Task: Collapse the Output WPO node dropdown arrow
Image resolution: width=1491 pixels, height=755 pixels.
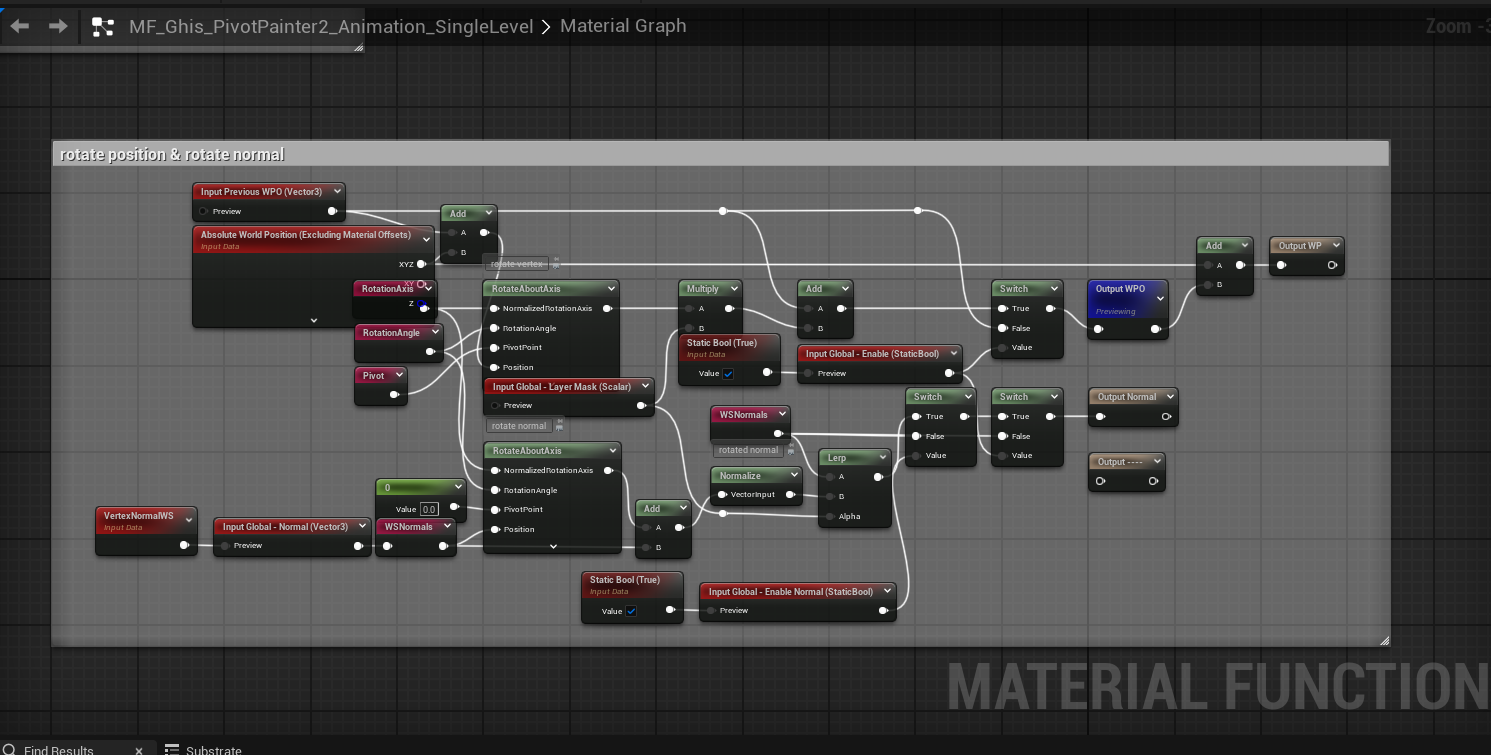Action: tap(1160, 298)
